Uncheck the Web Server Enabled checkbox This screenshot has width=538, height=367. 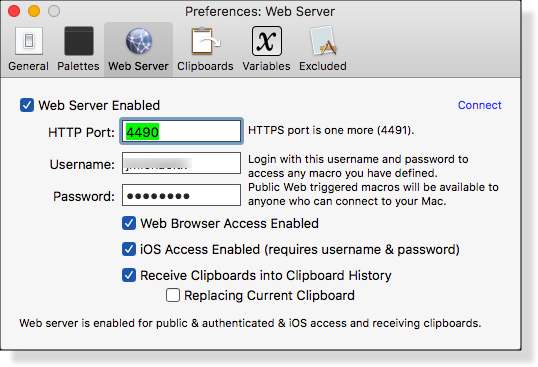(x=27, y=105)
